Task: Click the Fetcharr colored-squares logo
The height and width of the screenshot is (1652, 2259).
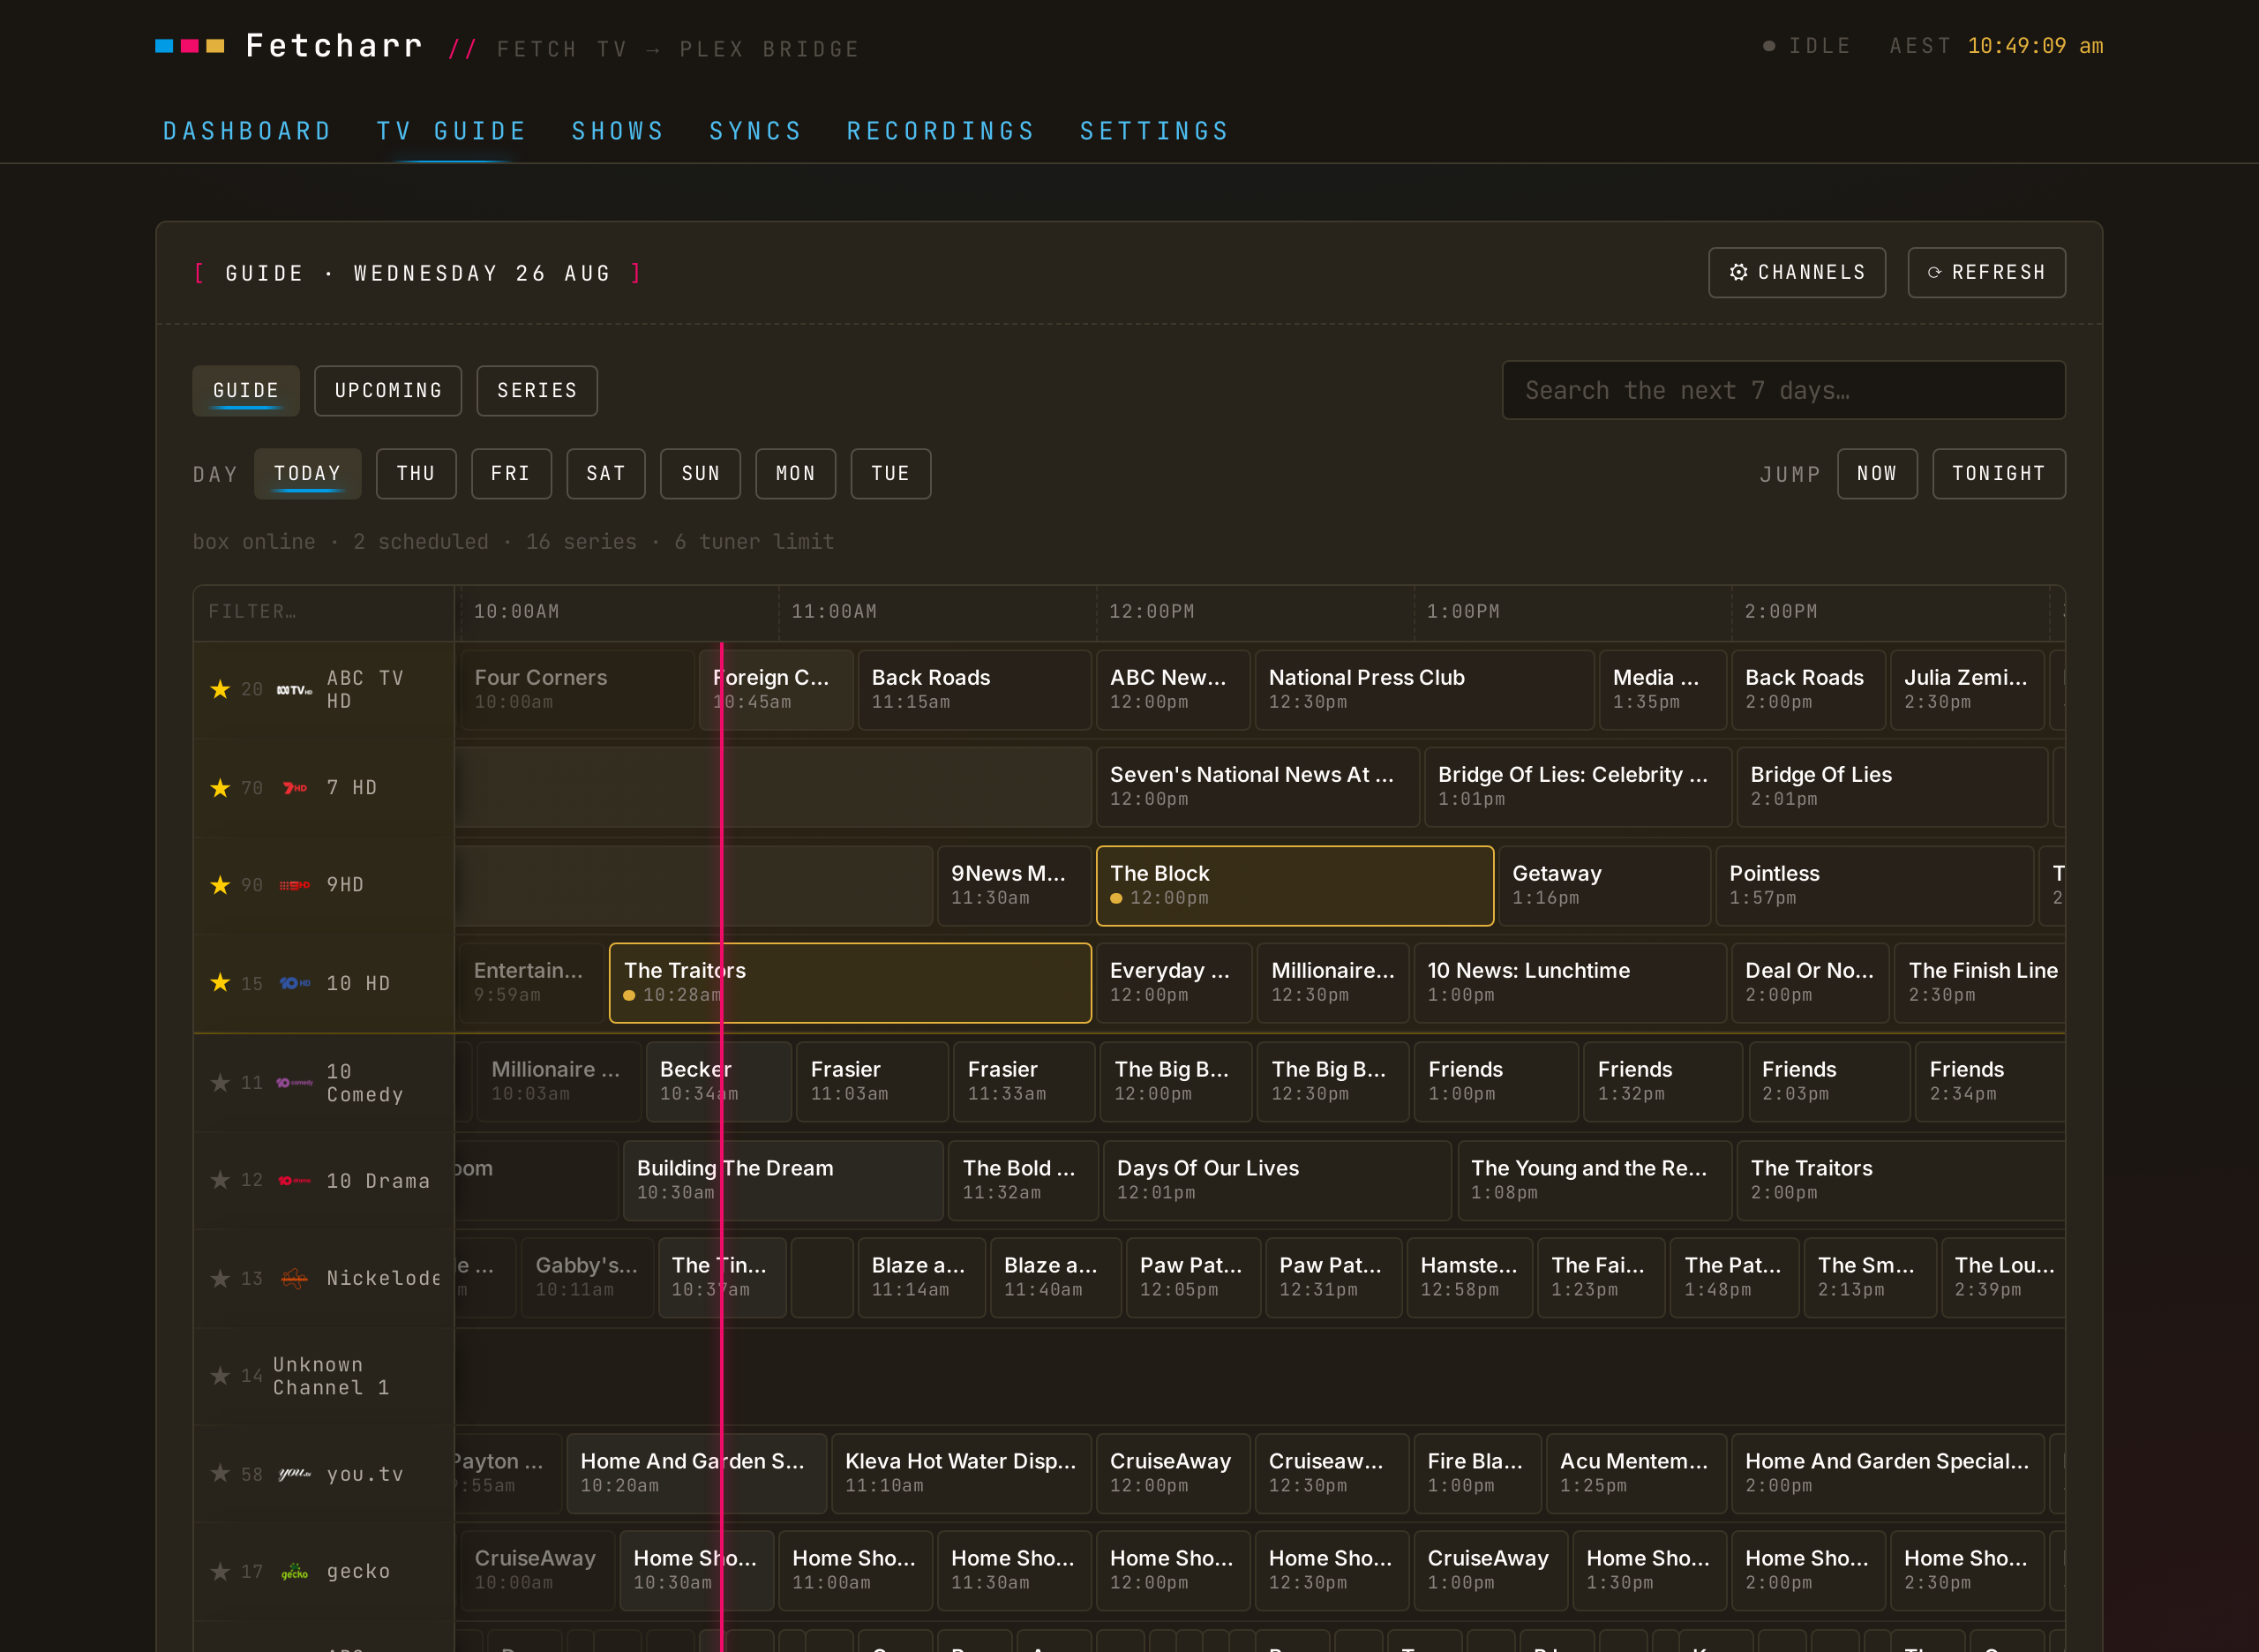Action: [x=190, y=46]
